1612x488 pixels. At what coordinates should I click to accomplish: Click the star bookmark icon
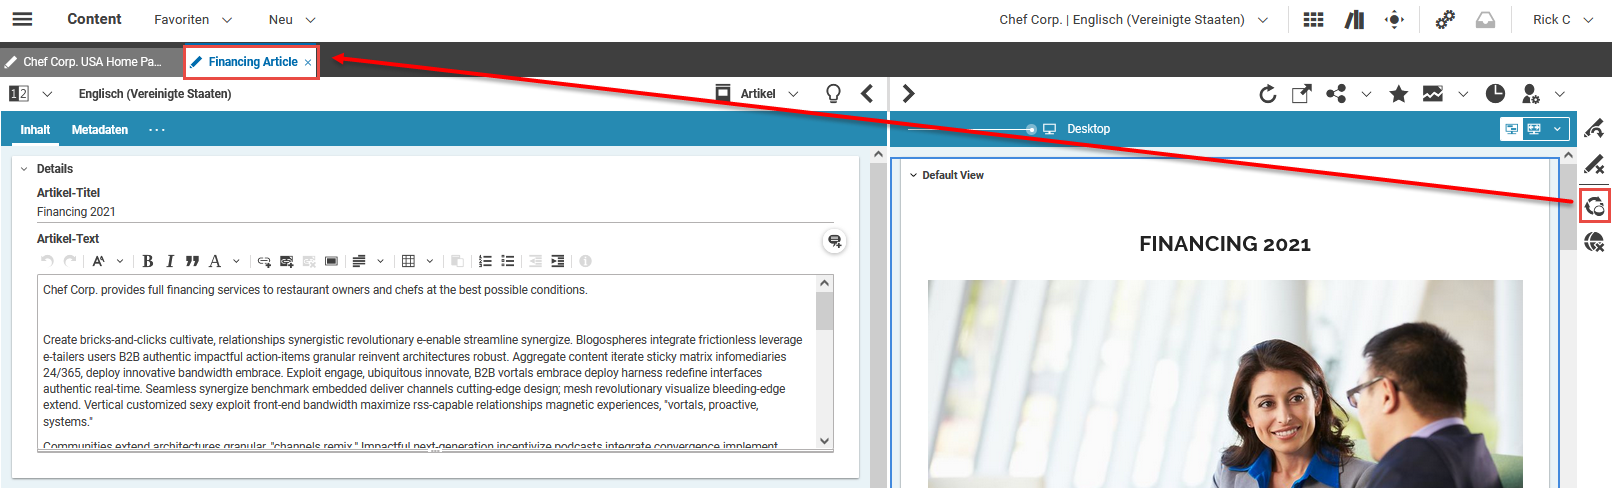pyautogui.click(x=1398, y=94)
